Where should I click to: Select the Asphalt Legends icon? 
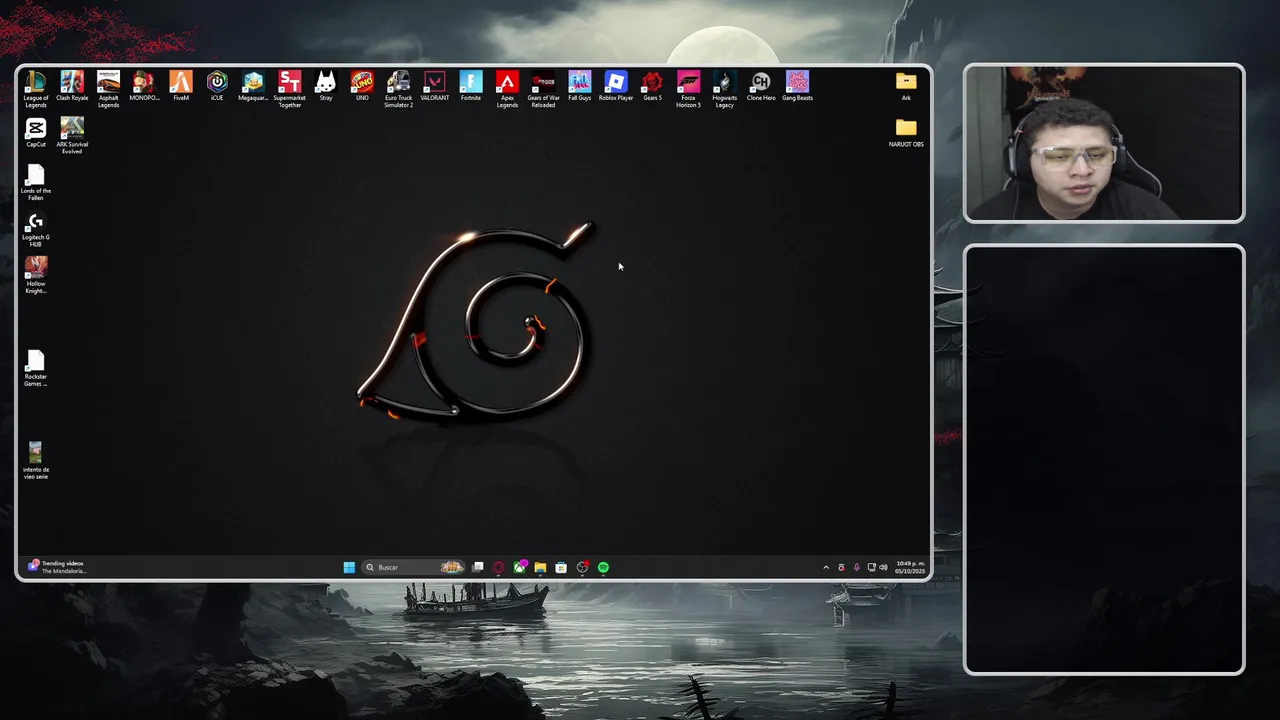108,89
